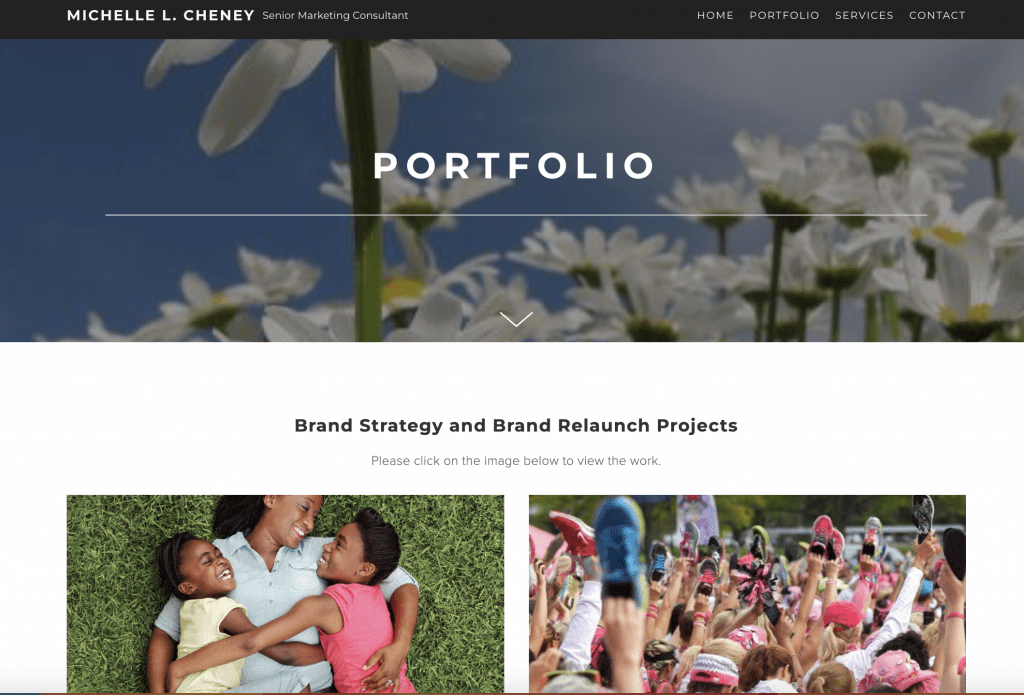Open the SERVICES navigation item
This screenshot has width=1024, height=695.
864,15
